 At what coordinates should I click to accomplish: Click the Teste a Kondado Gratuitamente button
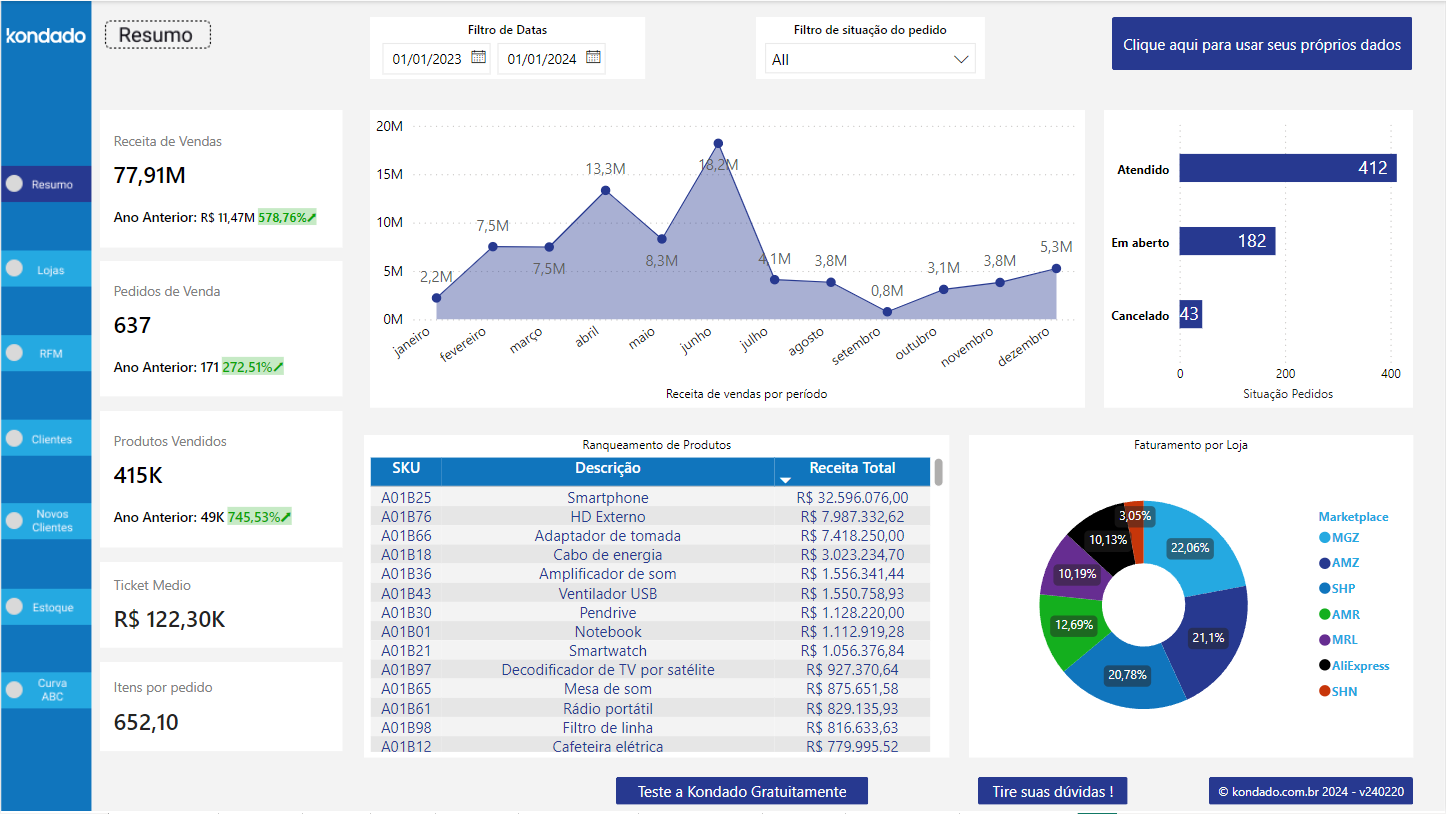click(x=740, y=790)
